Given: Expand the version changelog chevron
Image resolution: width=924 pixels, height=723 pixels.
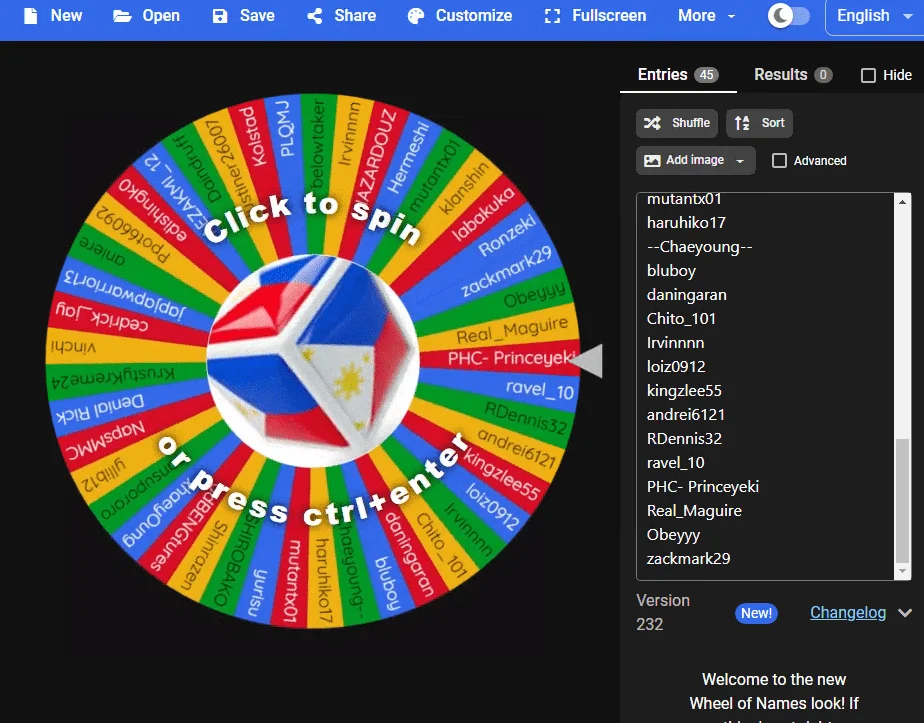Looking at the screenshot, I should point(905,613).
